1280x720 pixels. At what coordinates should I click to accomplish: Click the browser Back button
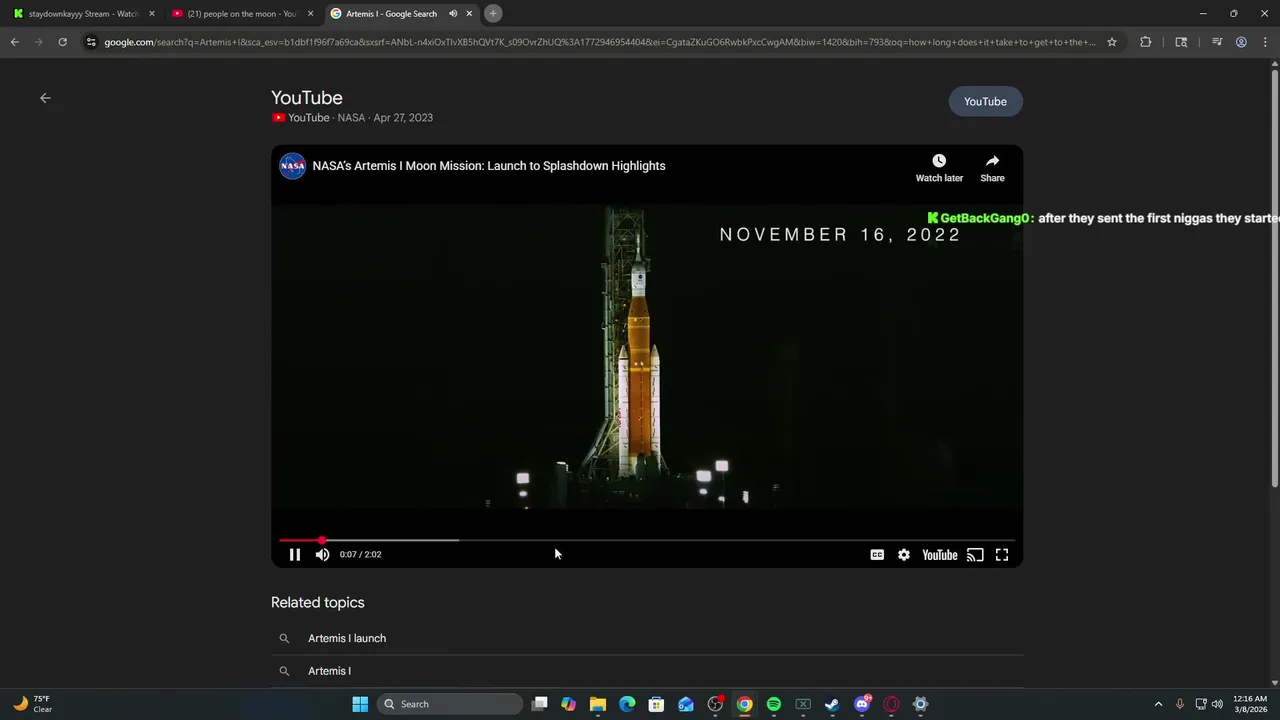click(x=14, y=42)
